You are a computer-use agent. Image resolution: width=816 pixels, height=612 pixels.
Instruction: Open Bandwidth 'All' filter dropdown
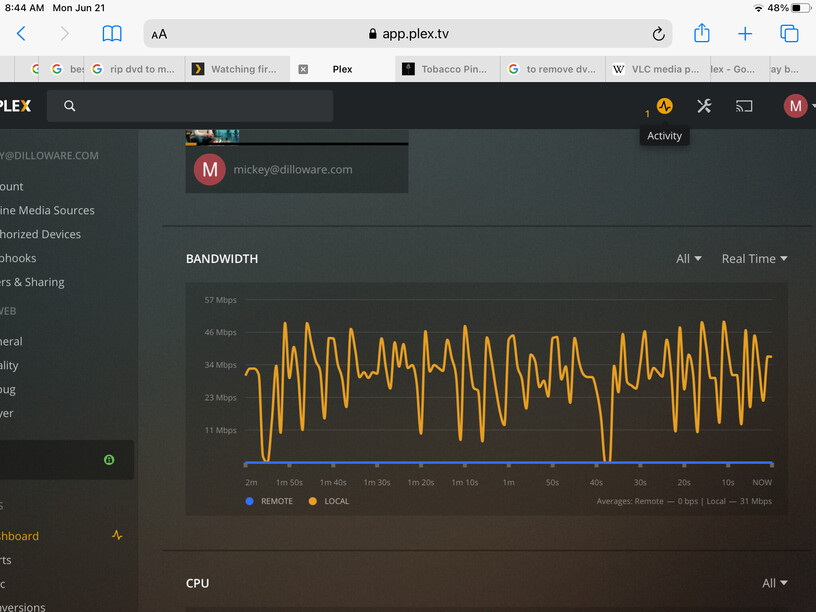(x=688, y=259)
